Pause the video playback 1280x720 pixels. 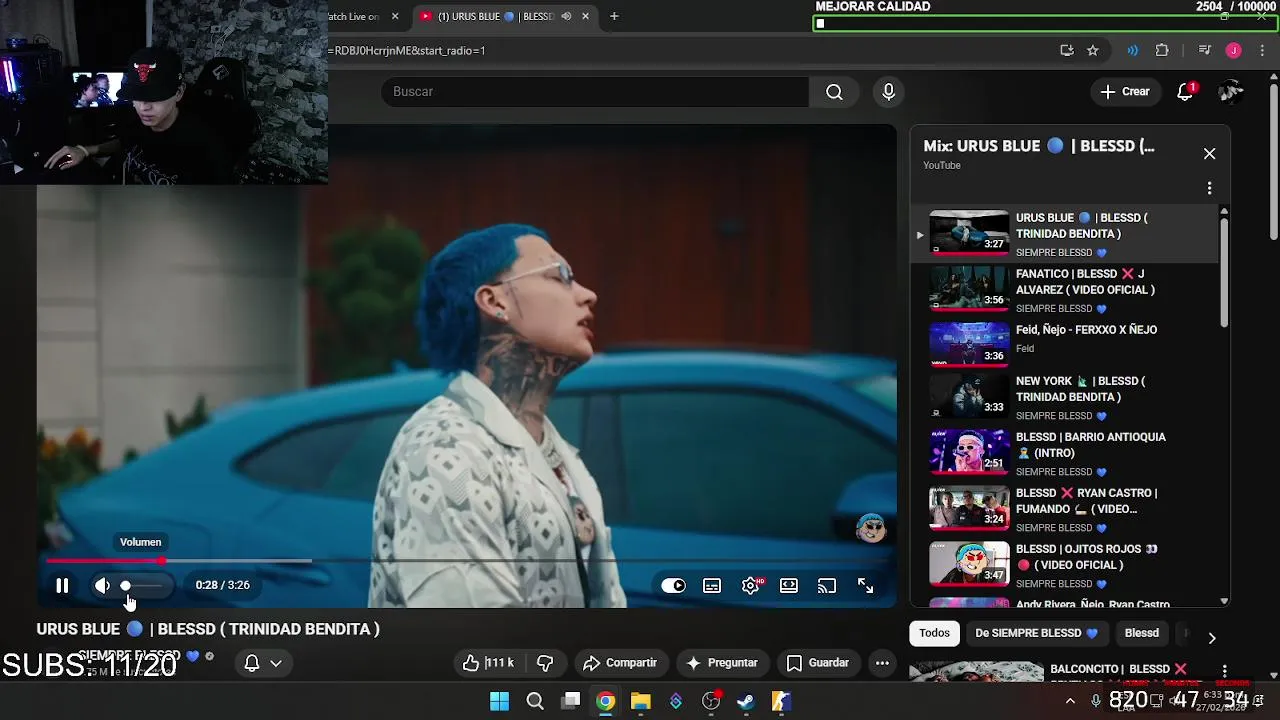pyautogui.click(x=62, y=586)
